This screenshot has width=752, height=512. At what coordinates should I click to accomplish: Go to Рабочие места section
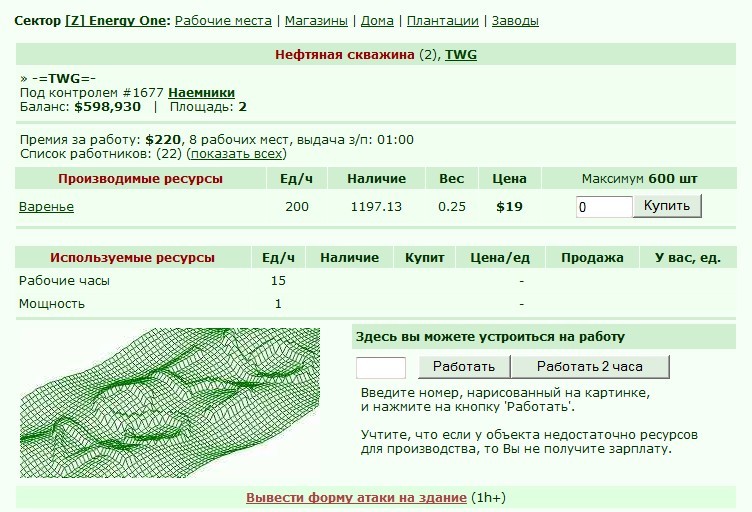click(223, 21)
